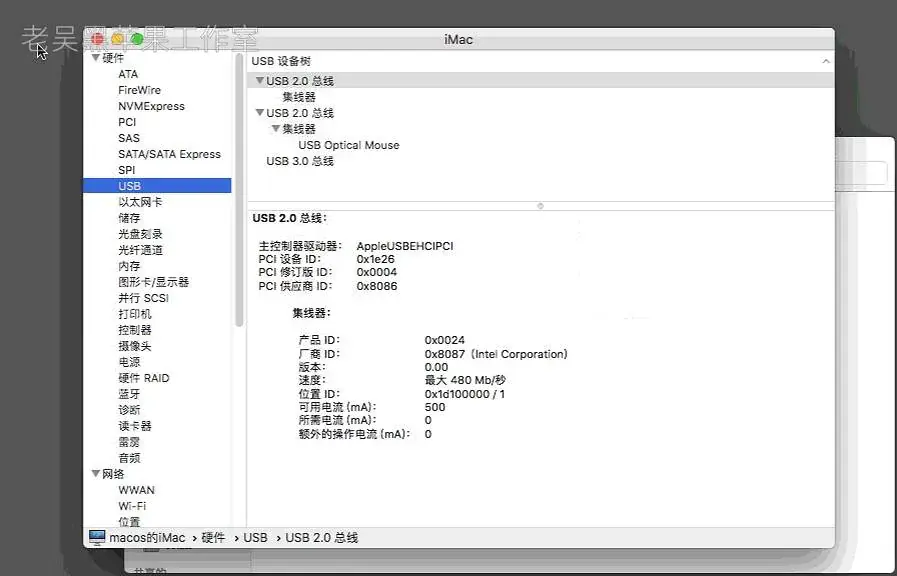Image resolution: width=897 pixels, height=576 pixels.
Task: Click USB 2.0 总线 in path bar
Action: point(322,538)
